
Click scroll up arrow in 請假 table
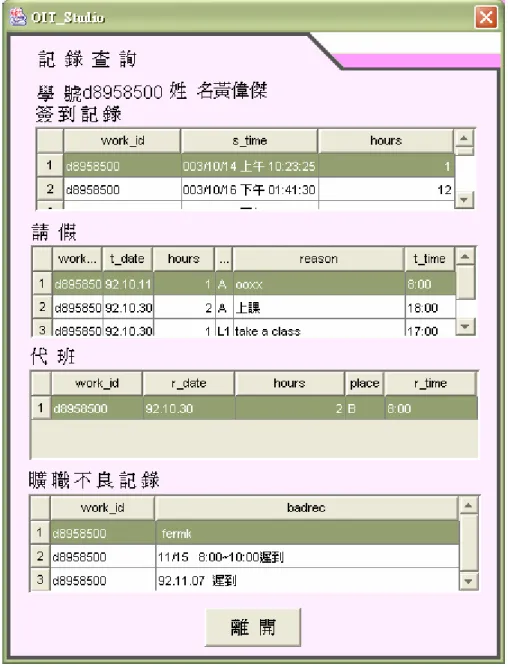[465, 257]
